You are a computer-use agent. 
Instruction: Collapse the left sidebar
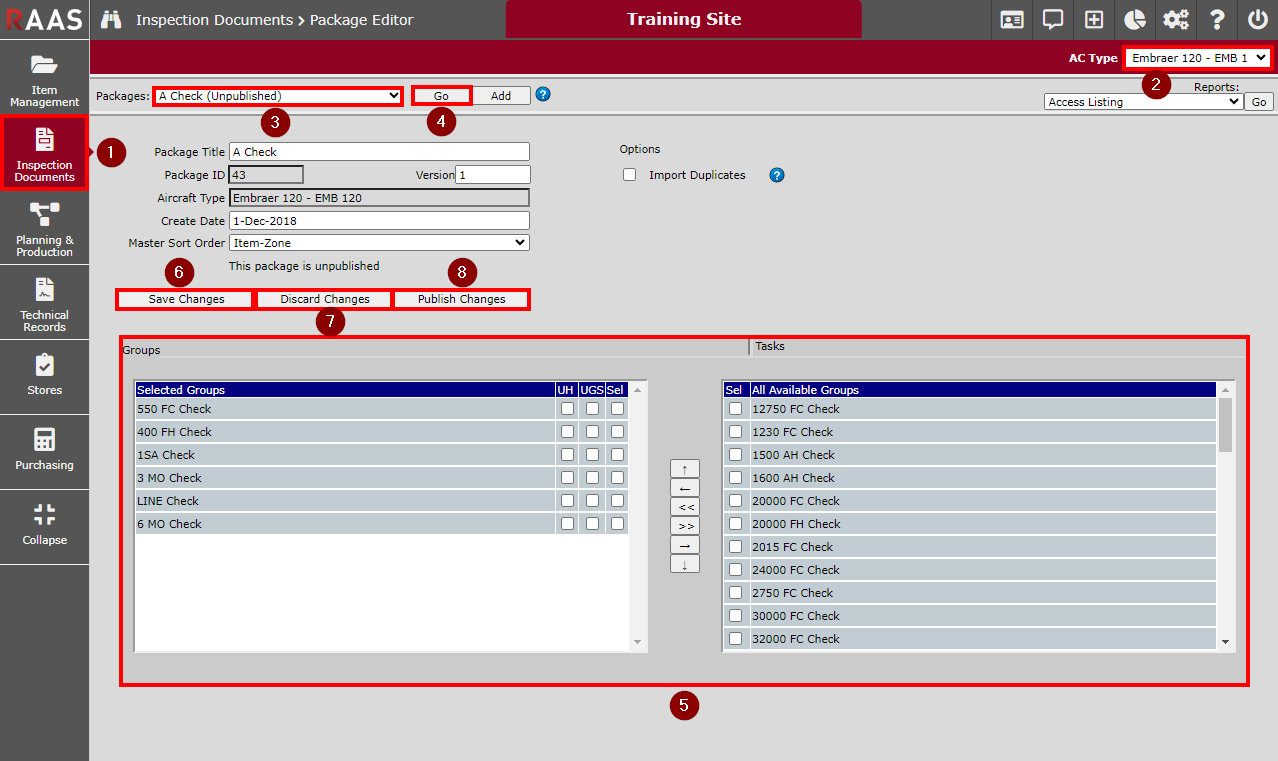point(44,526)
